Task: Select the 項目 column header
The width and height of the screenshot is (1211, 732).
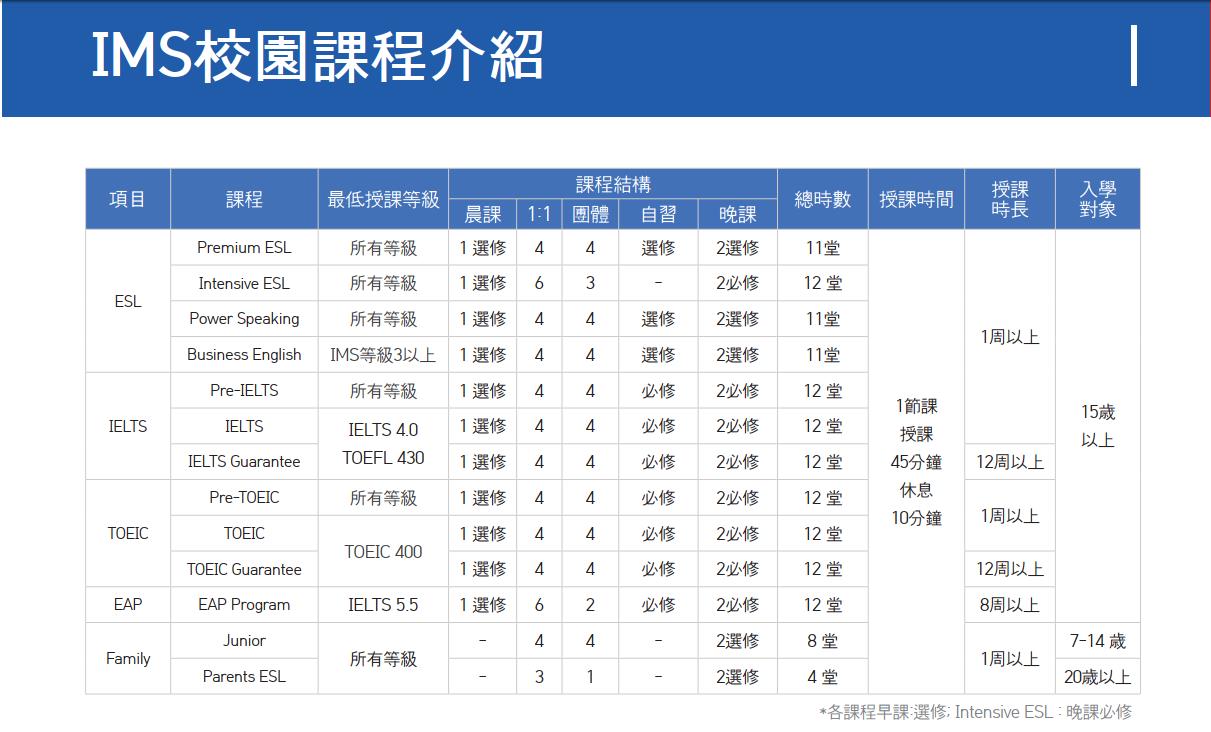Action: point(127,199)
